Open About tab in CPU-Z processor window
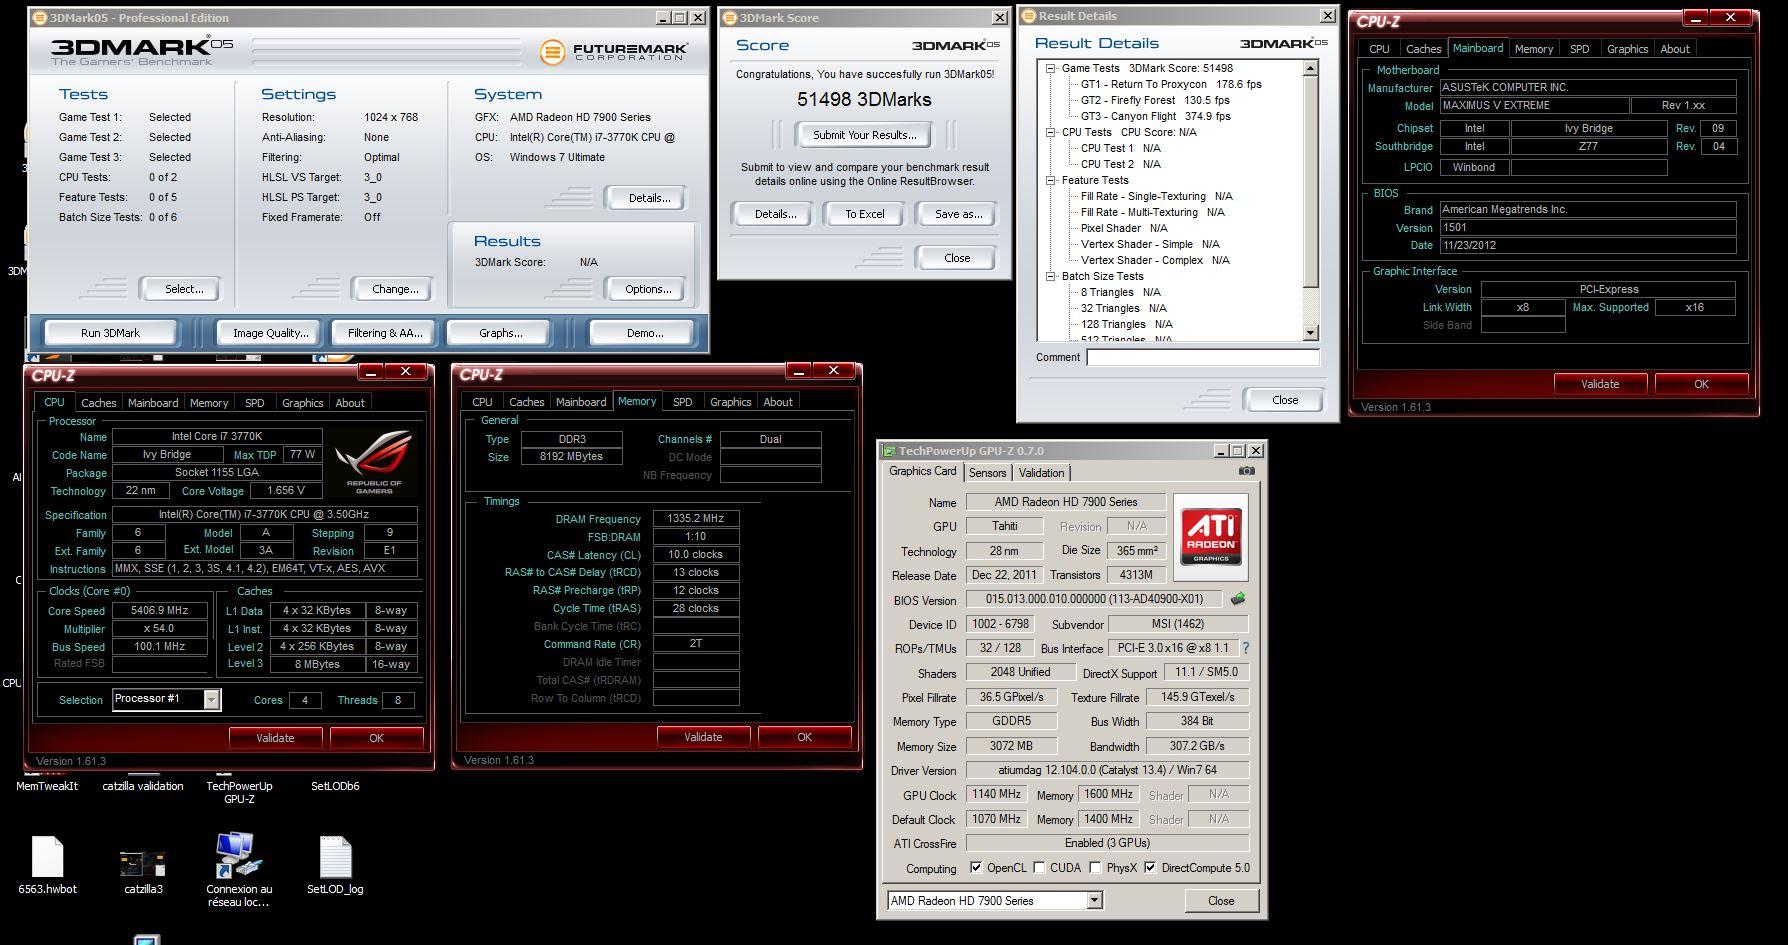1788x945 pixels. click(x=350, y=403)
